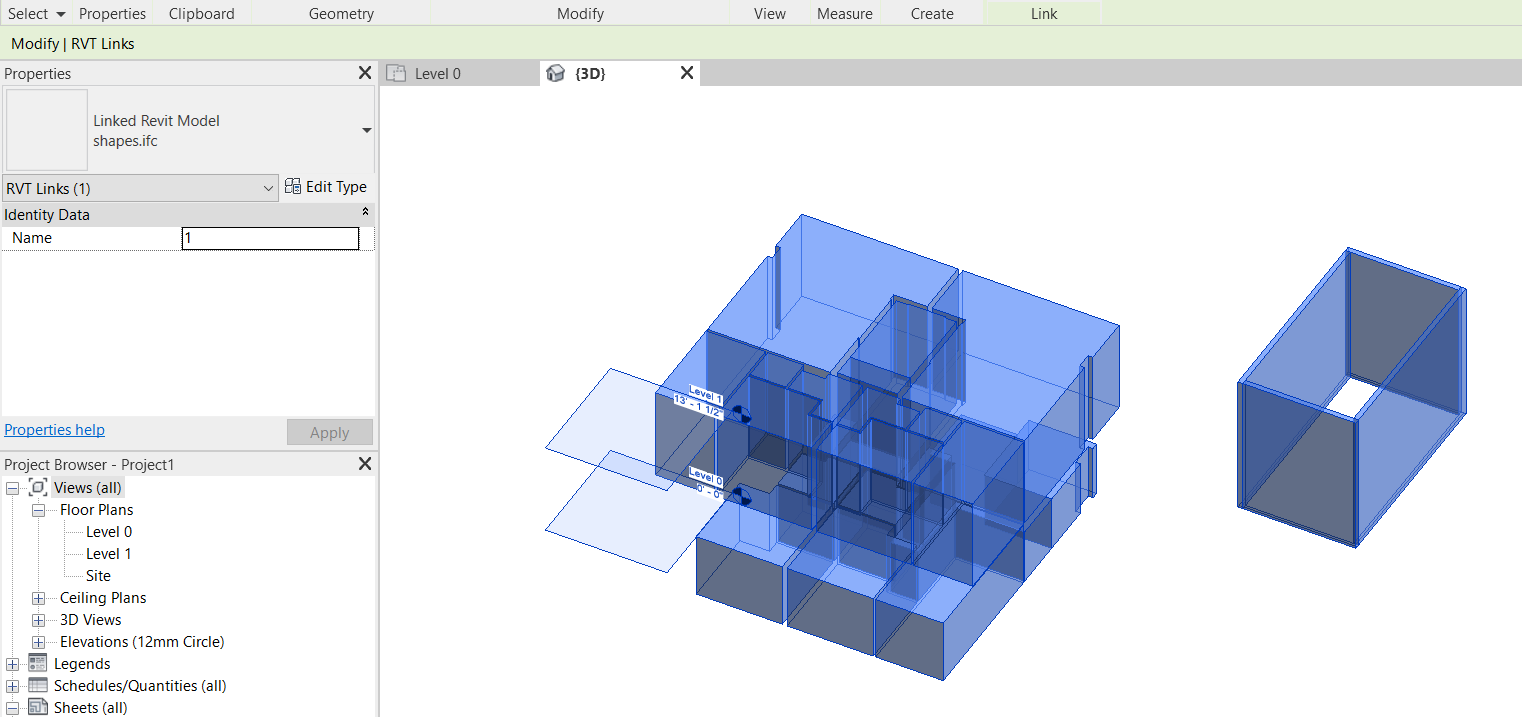Image resolution: width=1522 pixels, height=717 pixels.
Task: Click the Legends icon in the Project Browser
Action: (37, 663)
